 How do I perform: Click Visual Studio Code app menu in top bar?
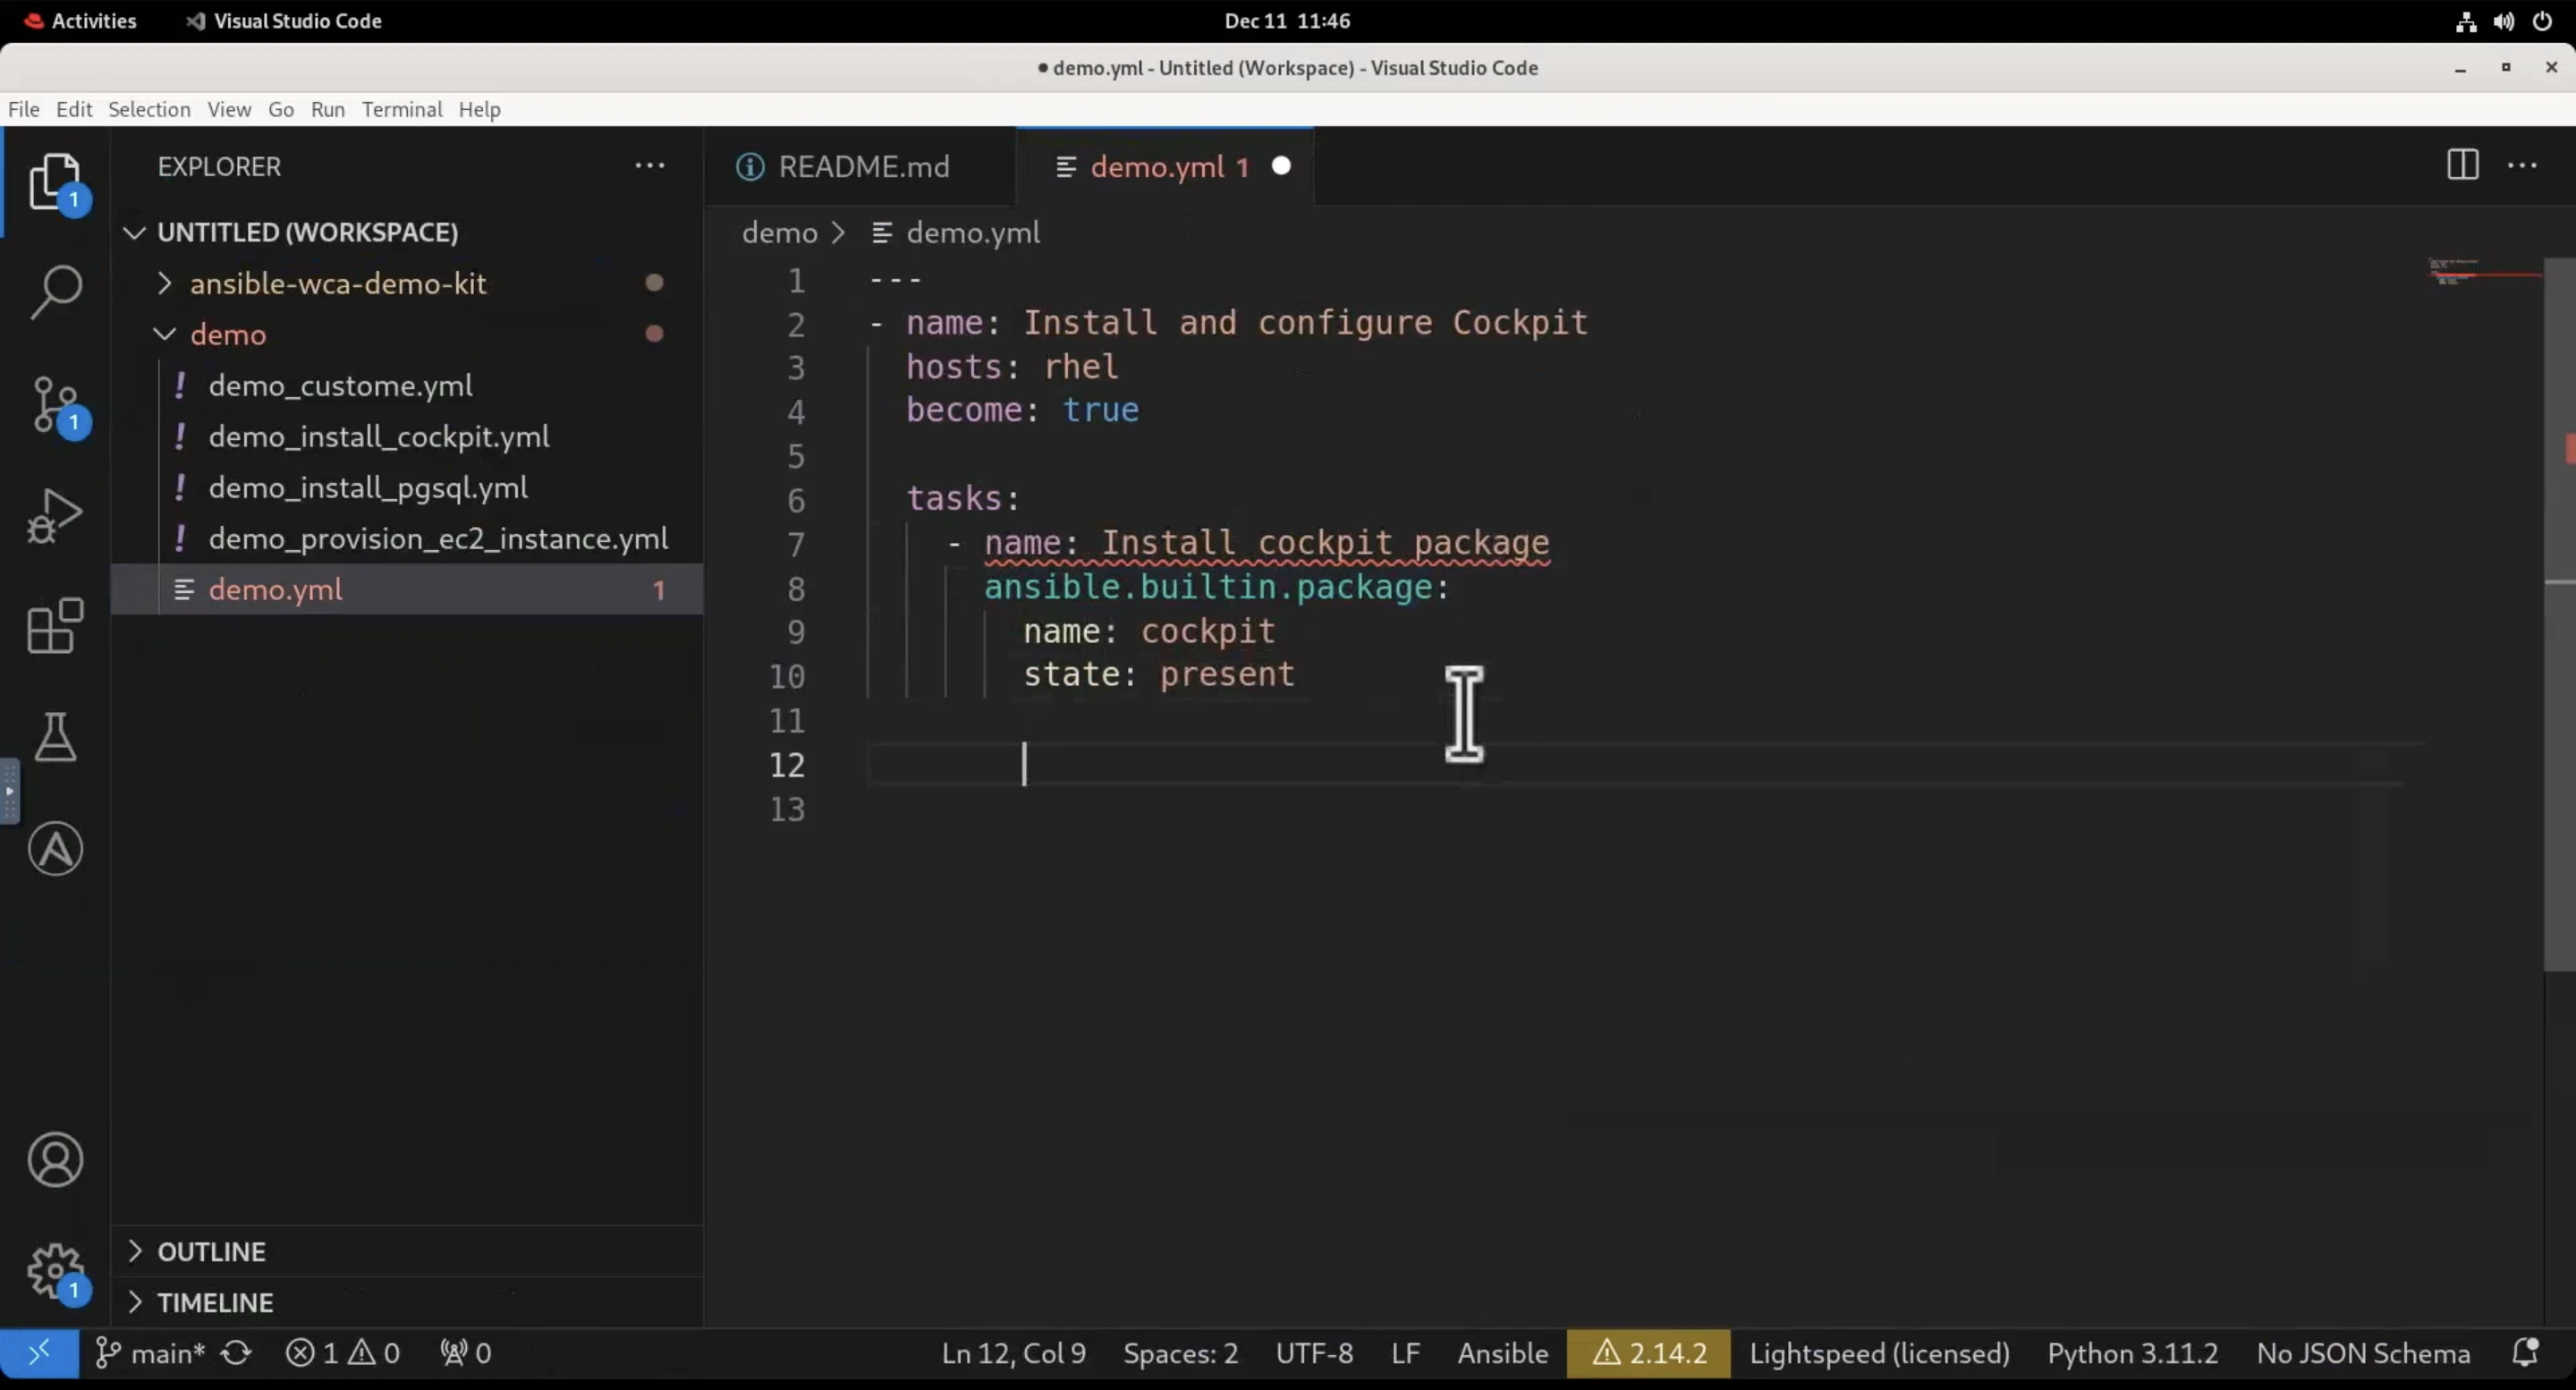point(284,21)
